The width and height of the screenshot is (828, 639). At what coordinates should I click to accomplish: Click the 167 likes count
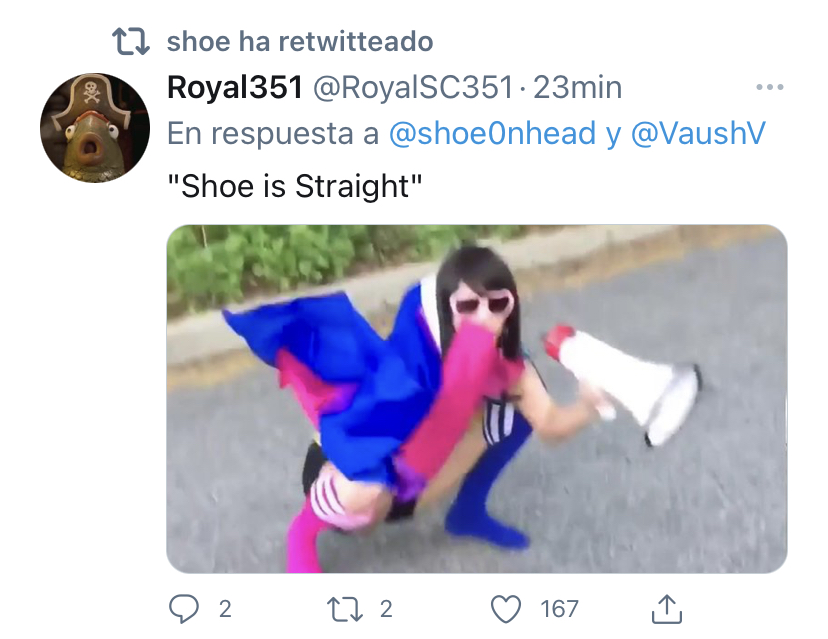tap(559, 609)
